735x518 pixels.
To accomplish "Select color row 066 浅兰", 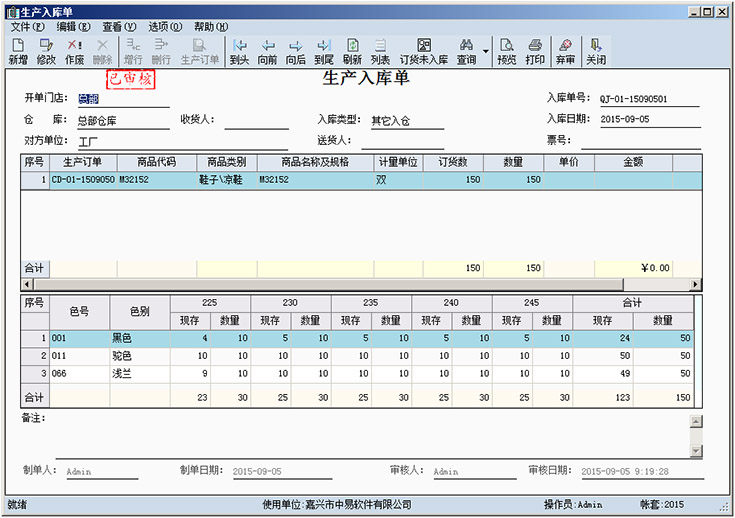I will point(357,374).
